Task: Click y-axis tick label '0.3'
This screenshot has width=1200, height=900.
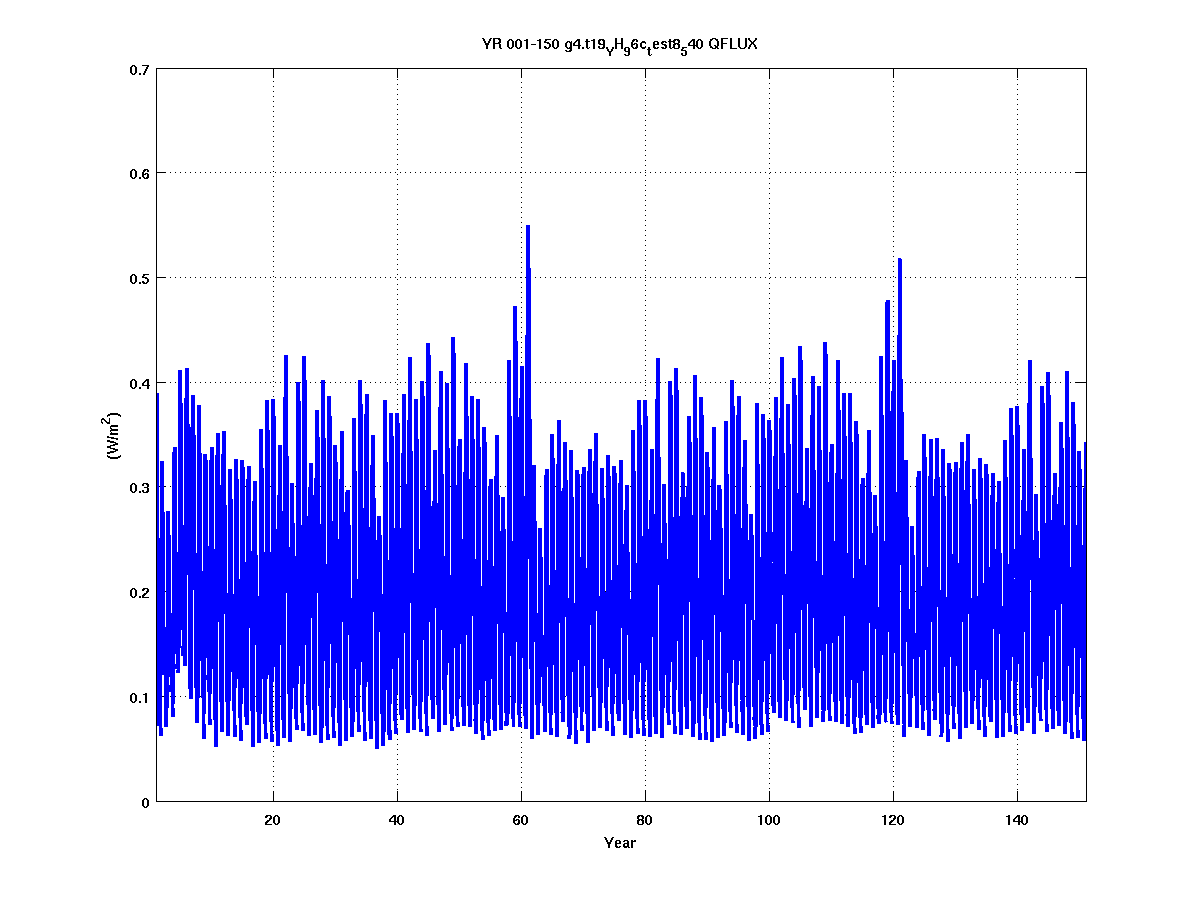Action: pos(139,488)
